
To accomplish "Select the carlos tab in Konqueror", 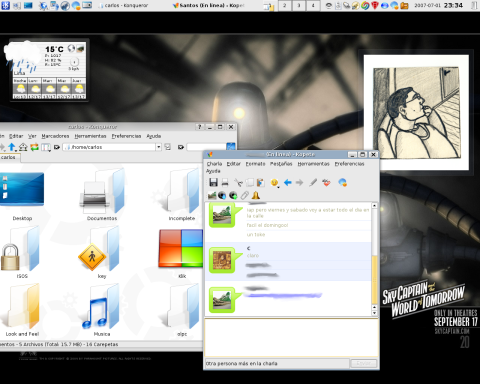I will [9, 157].
